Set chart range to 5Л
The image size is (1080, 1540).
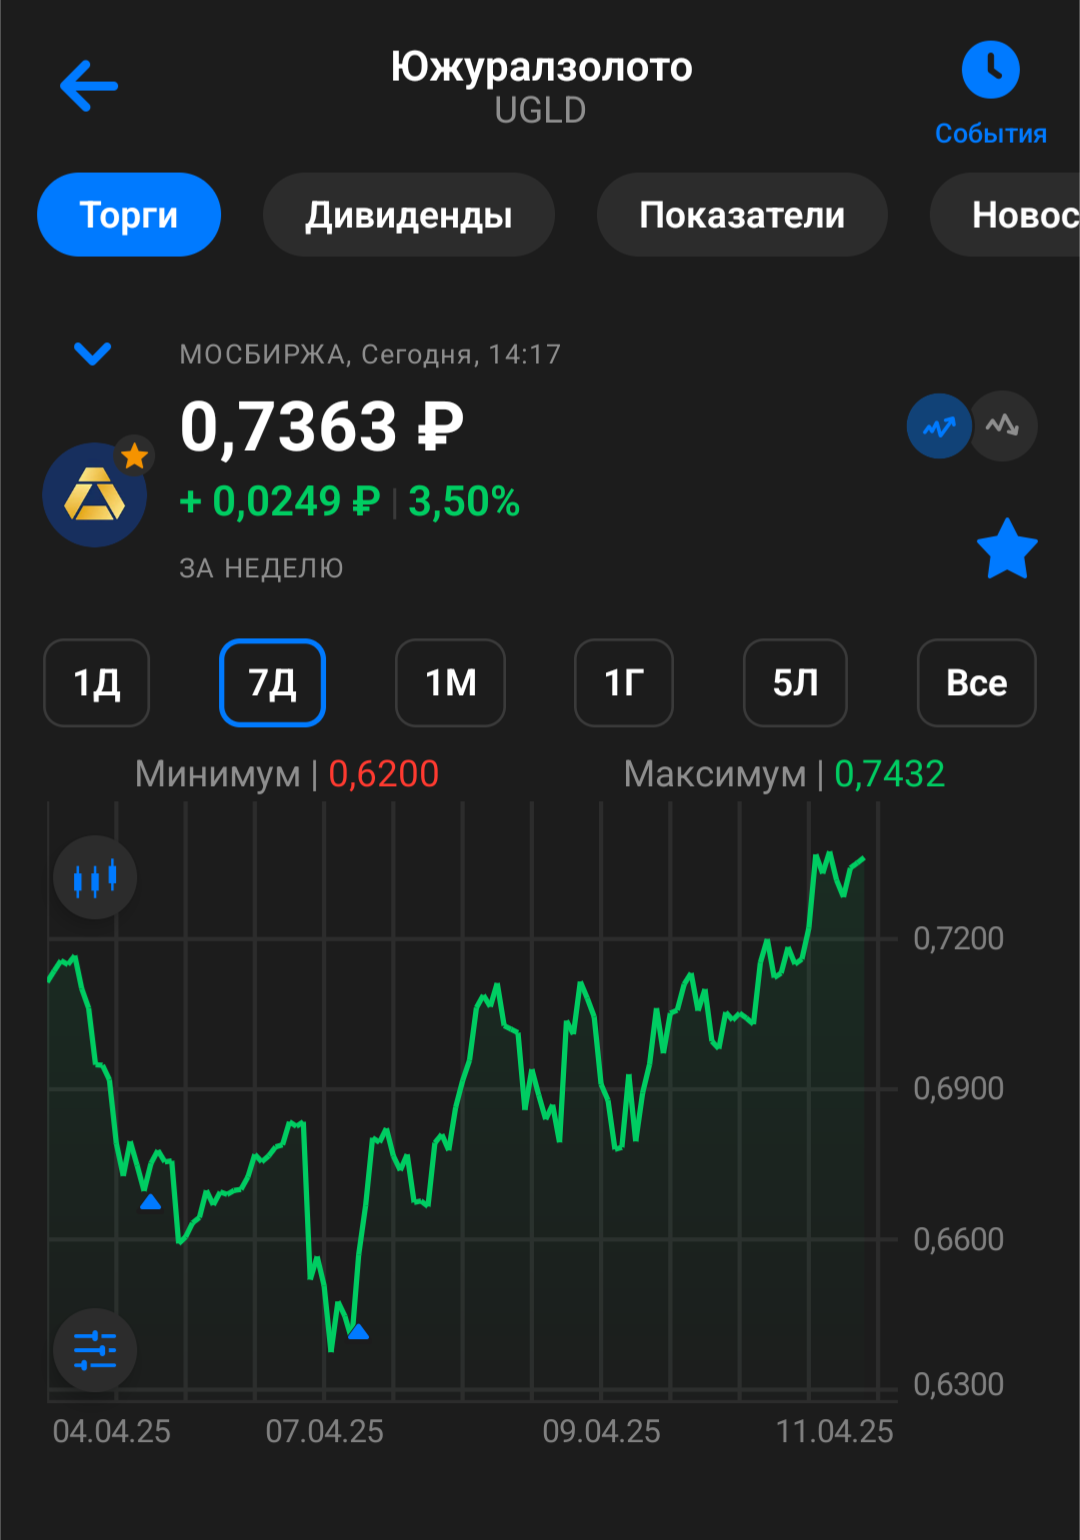pyautogui.click(x=795, y=683)
